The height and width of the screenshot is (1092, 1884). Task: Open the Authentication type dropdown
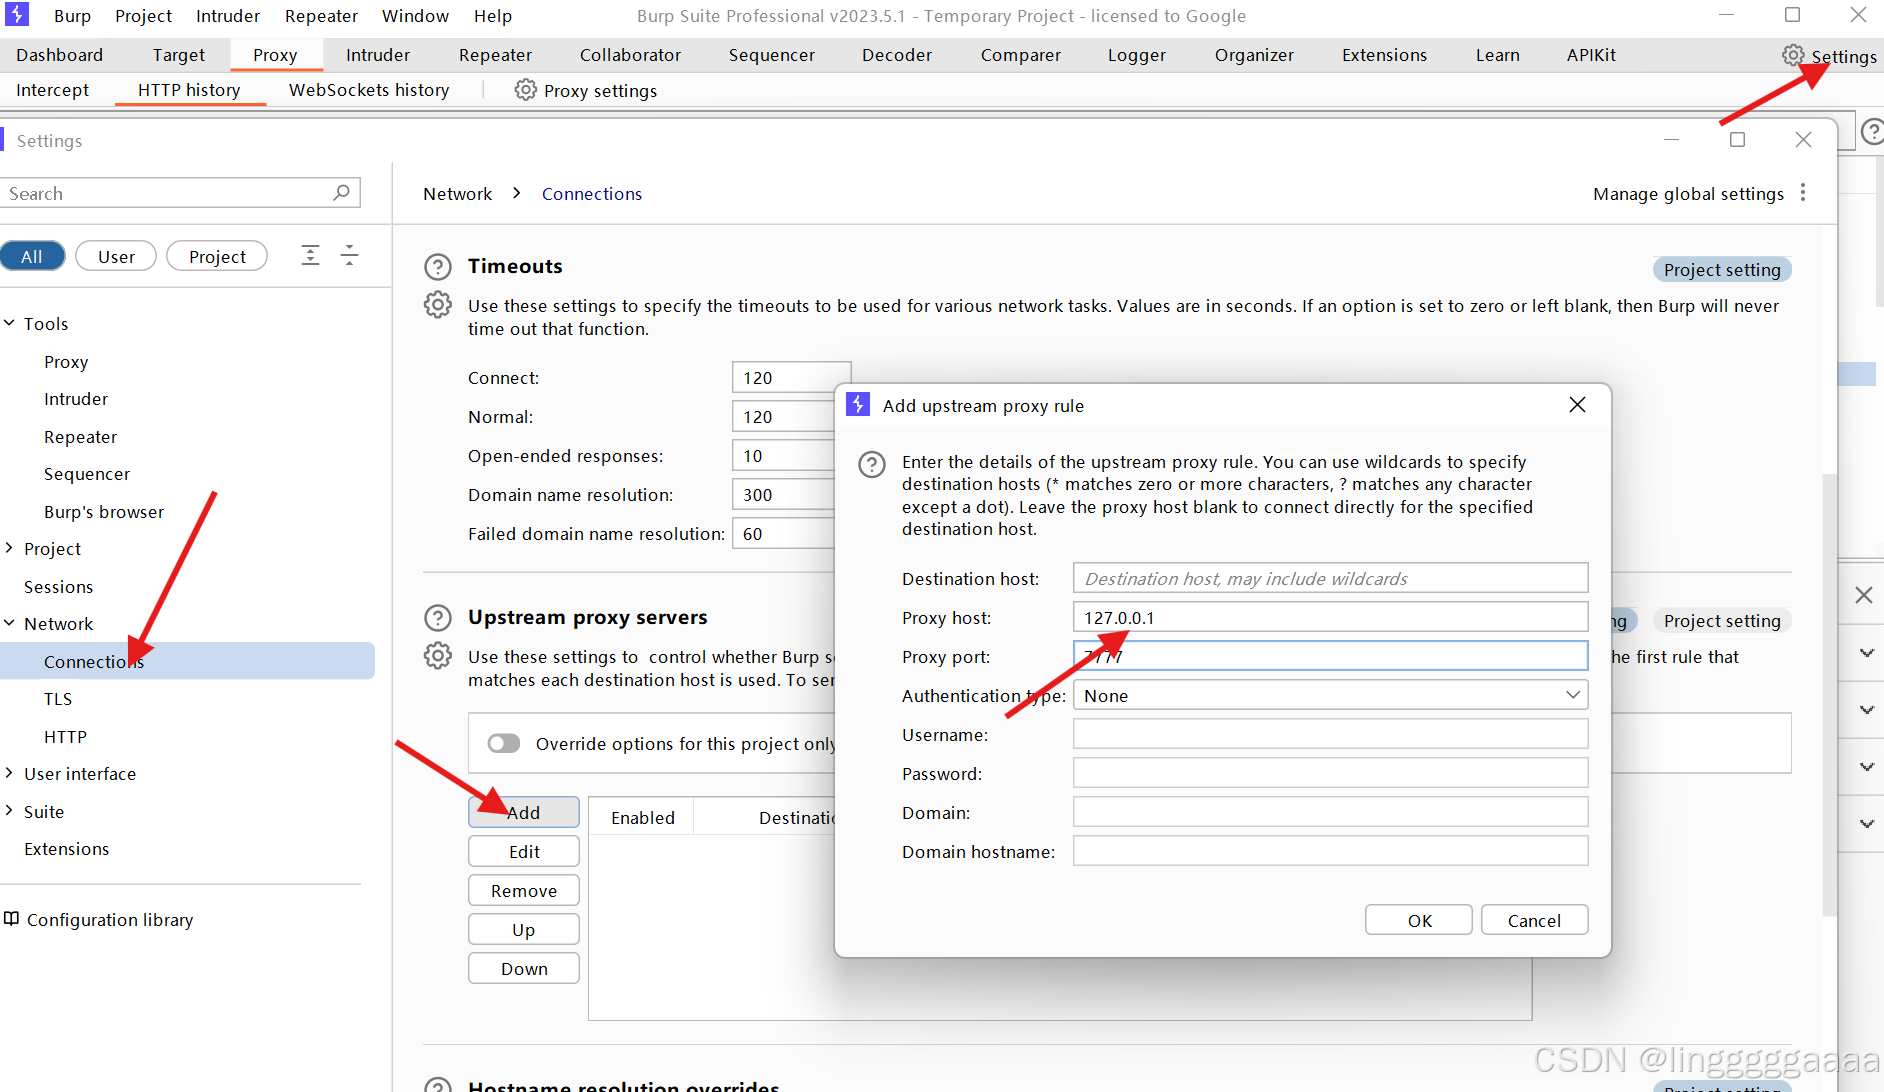coord(1330,695)
